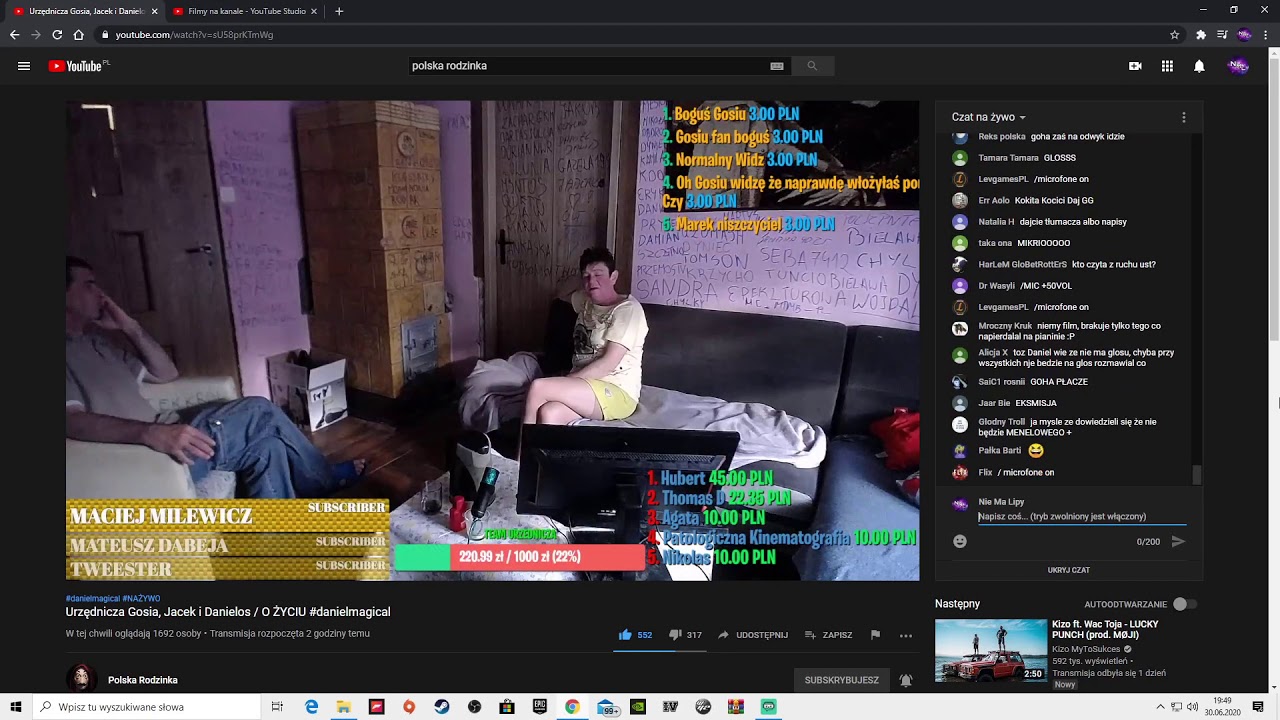
Task: Click chat user name HarLeM GloBetRottErS
Action: [1022, 265]
